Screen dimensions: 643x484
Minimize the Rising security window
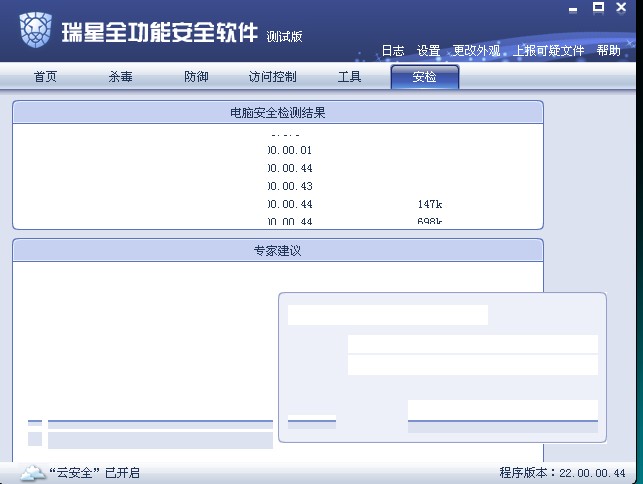tap(573, 10)
